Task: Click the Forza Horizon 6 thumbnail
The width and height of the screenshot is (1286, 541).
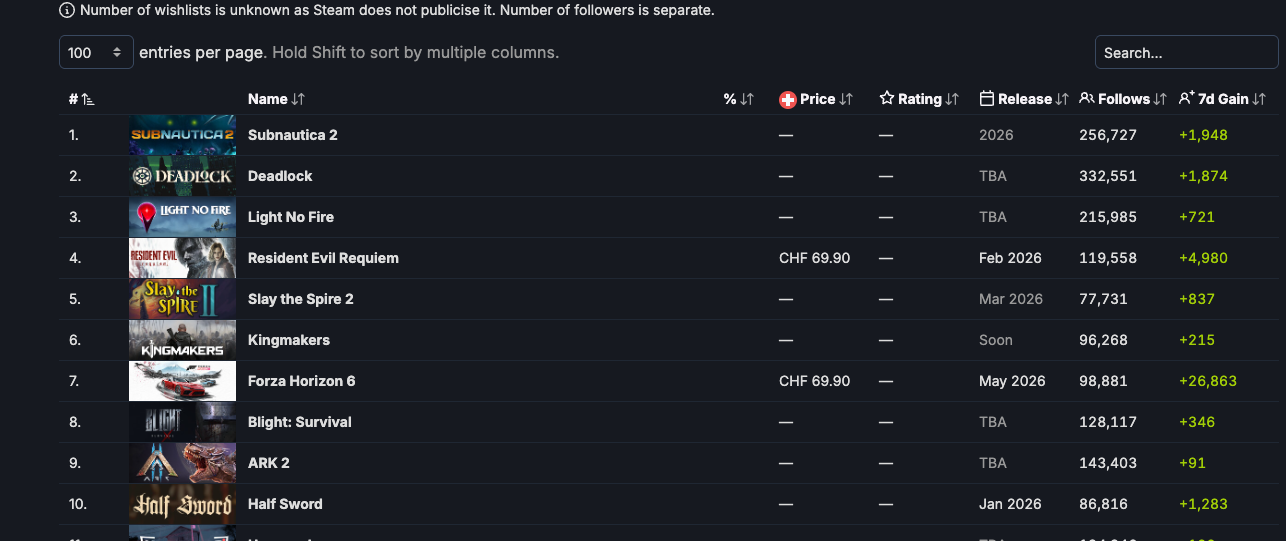Action: pos(182,381)
